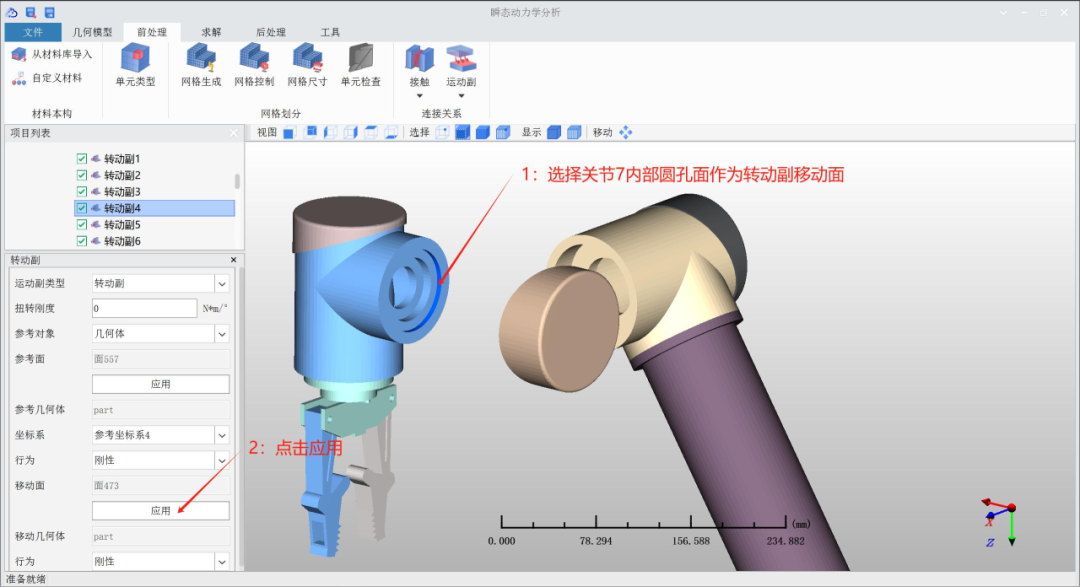This screenshot has width=1080, height=587.
Task: Select the top view cube icon
Action: (x=371, y=132)
